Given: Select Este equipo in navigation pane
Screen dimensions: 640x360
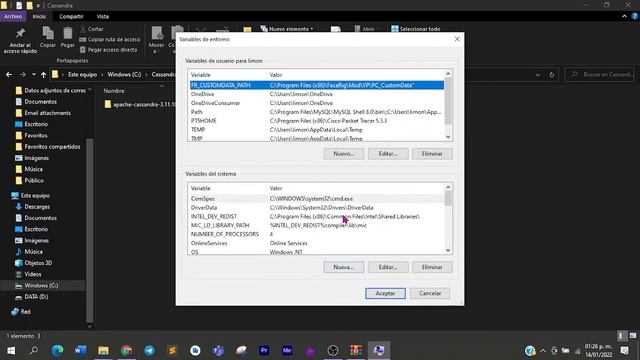Looking at the screenshot, I should [35, 196].
